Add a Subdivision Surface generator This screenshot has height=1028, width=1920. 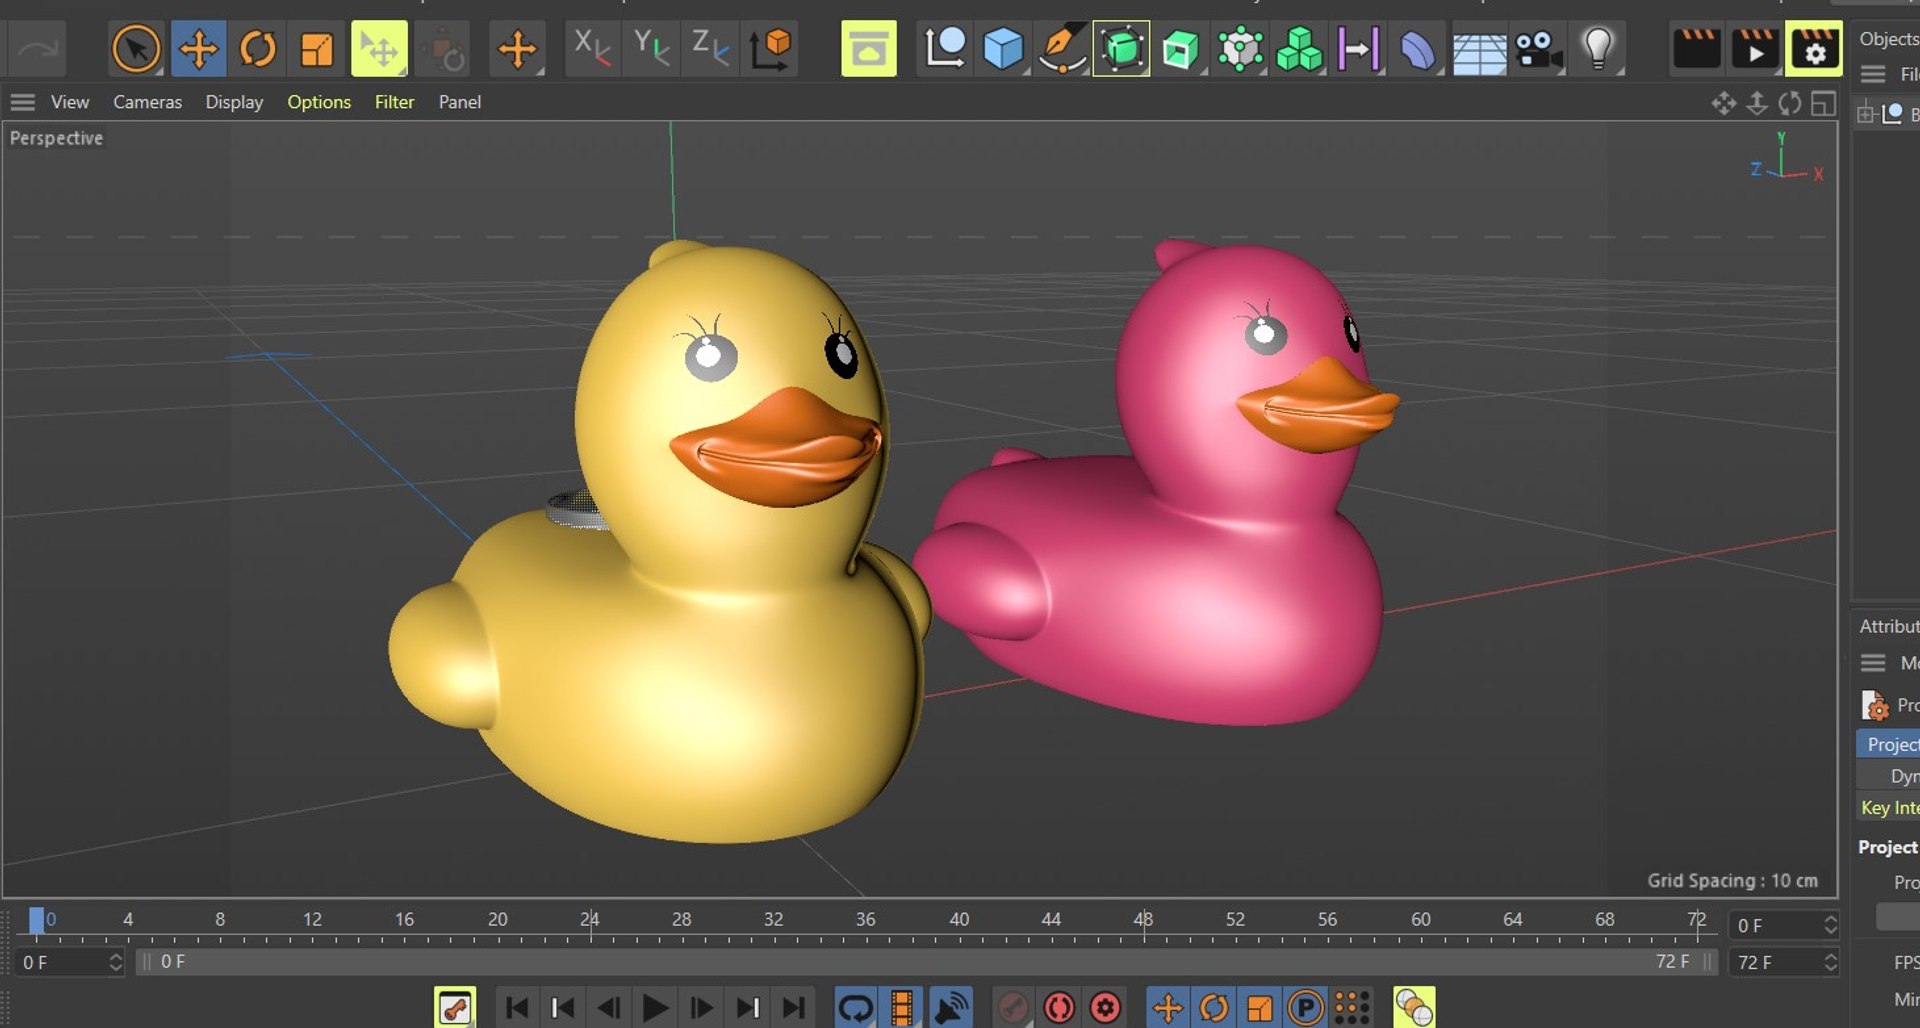tap(1121, 48)
